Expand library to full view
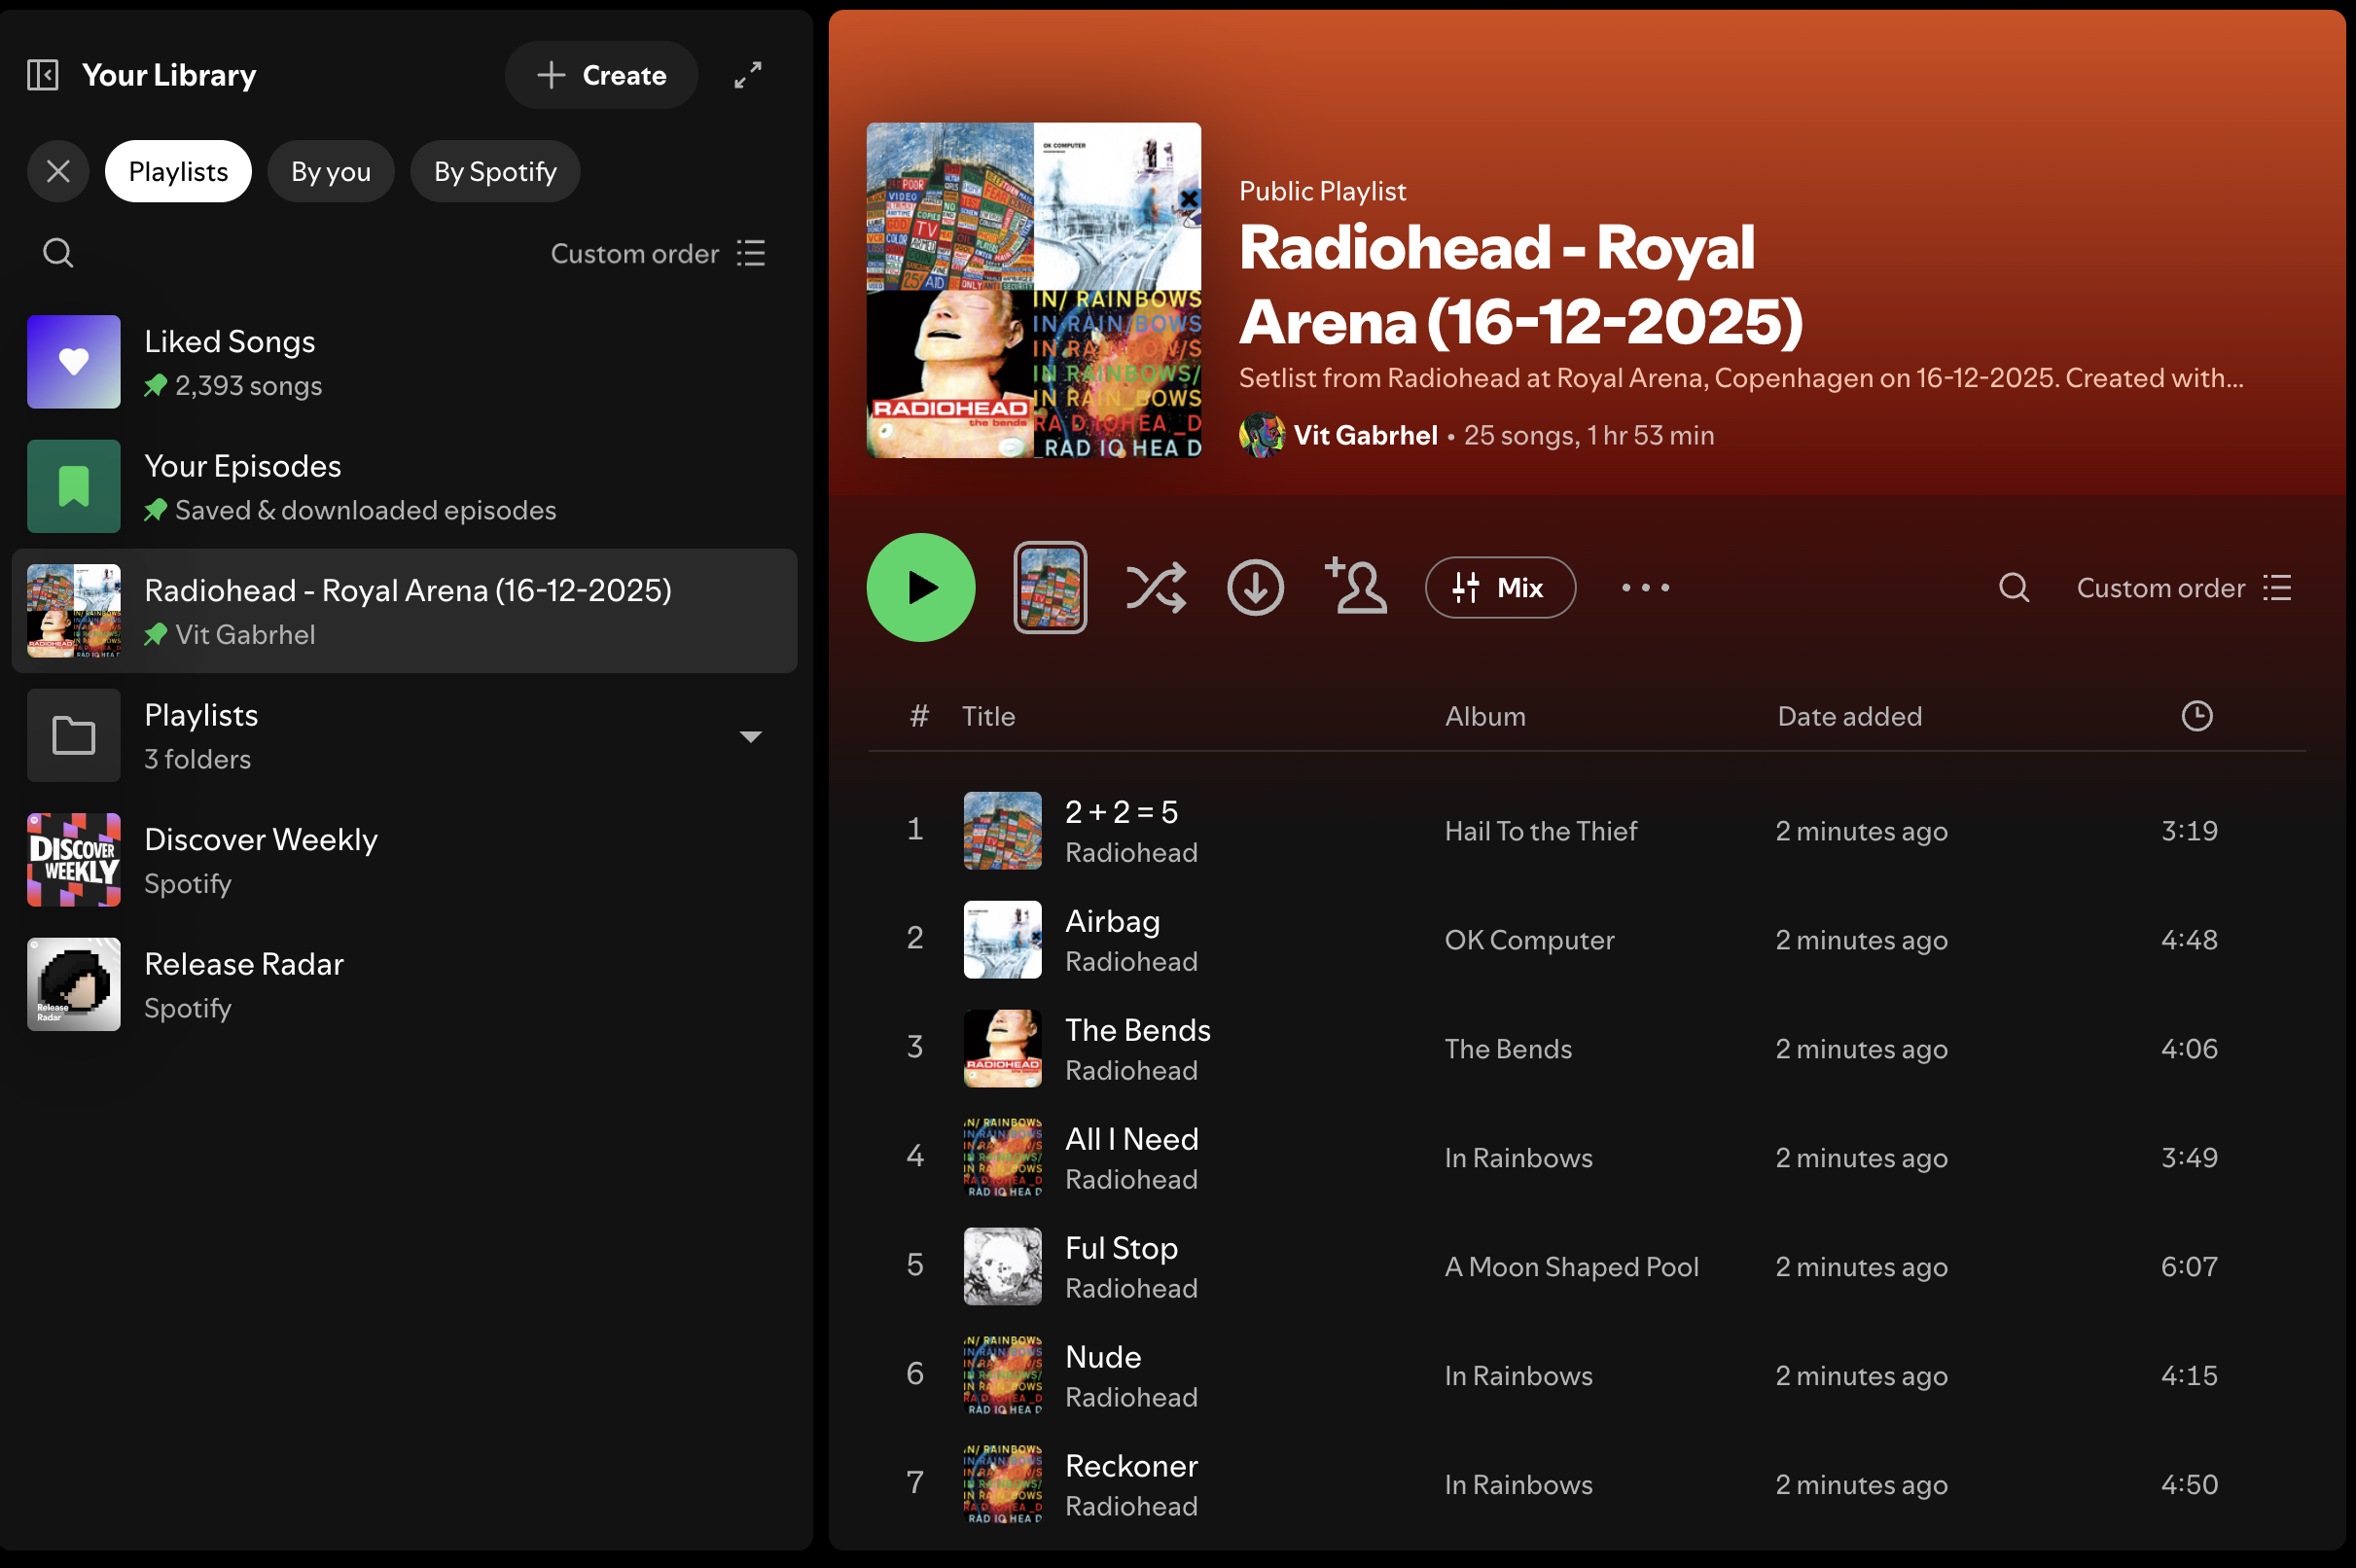Image resolution: width=2356 pixels, height=1568 pixels. tap(748, 75)
